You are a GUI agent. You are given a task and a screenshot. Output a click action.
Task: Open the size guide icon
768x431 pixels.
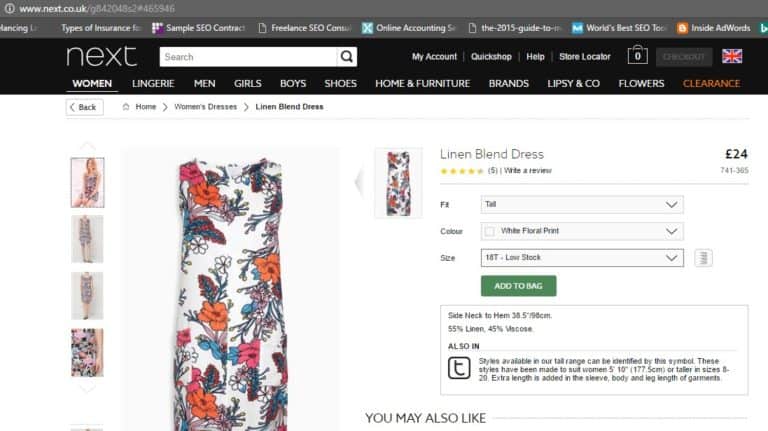(703, 258)
